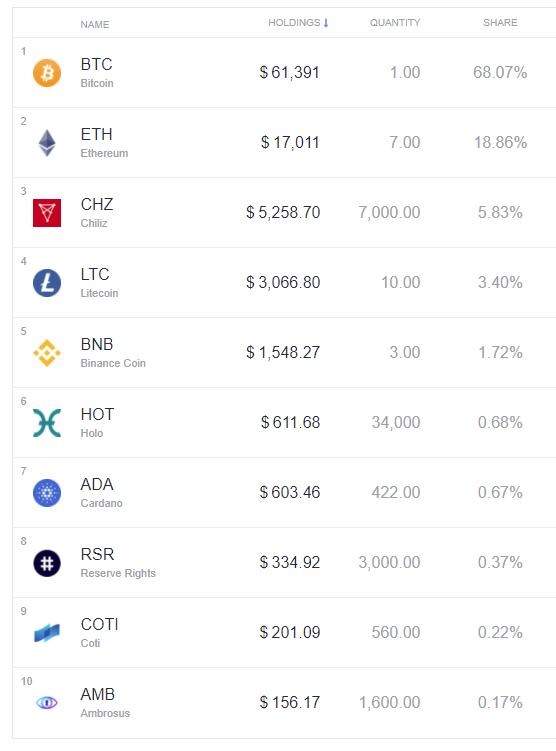Select the Cardano blue circle icon
The image size is (556, 751).
[47, 493]
